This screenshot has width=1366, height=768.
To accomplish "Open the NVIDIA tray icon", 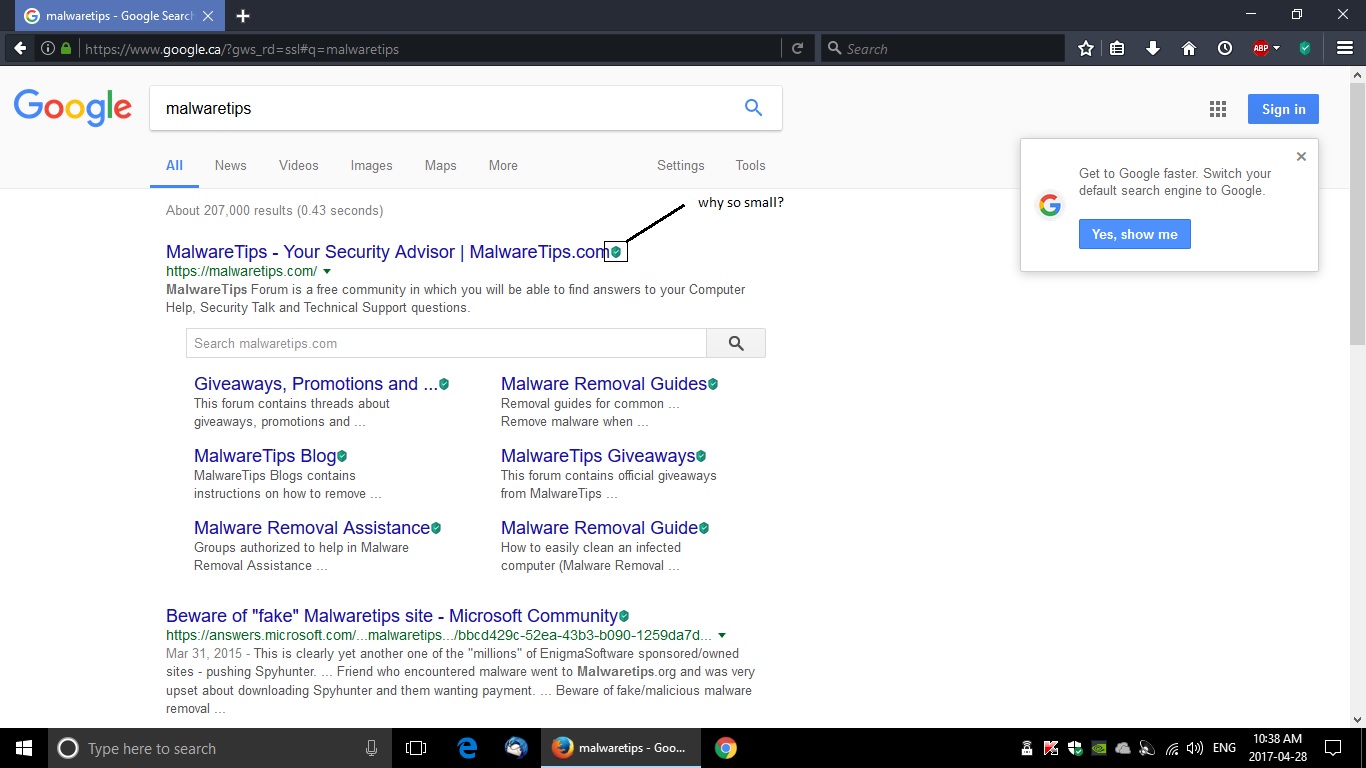I will 1099,748.
